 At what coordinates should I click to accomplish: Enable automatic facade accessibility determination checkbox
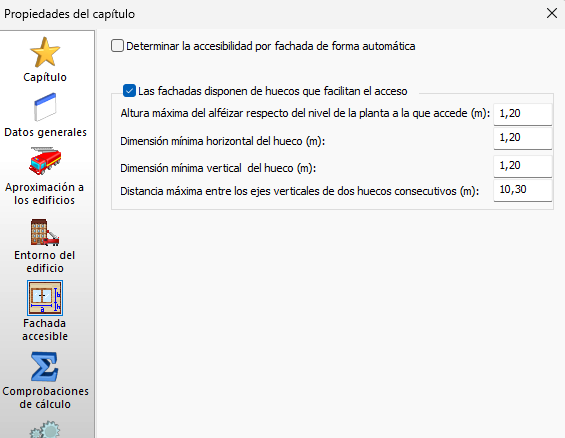pyautogui.click(x=117, y=46)
